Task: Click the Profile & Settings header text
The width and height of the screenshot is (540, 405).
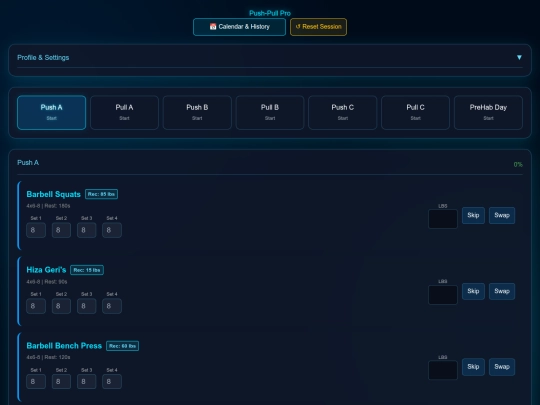Action: tap(43, 58)
